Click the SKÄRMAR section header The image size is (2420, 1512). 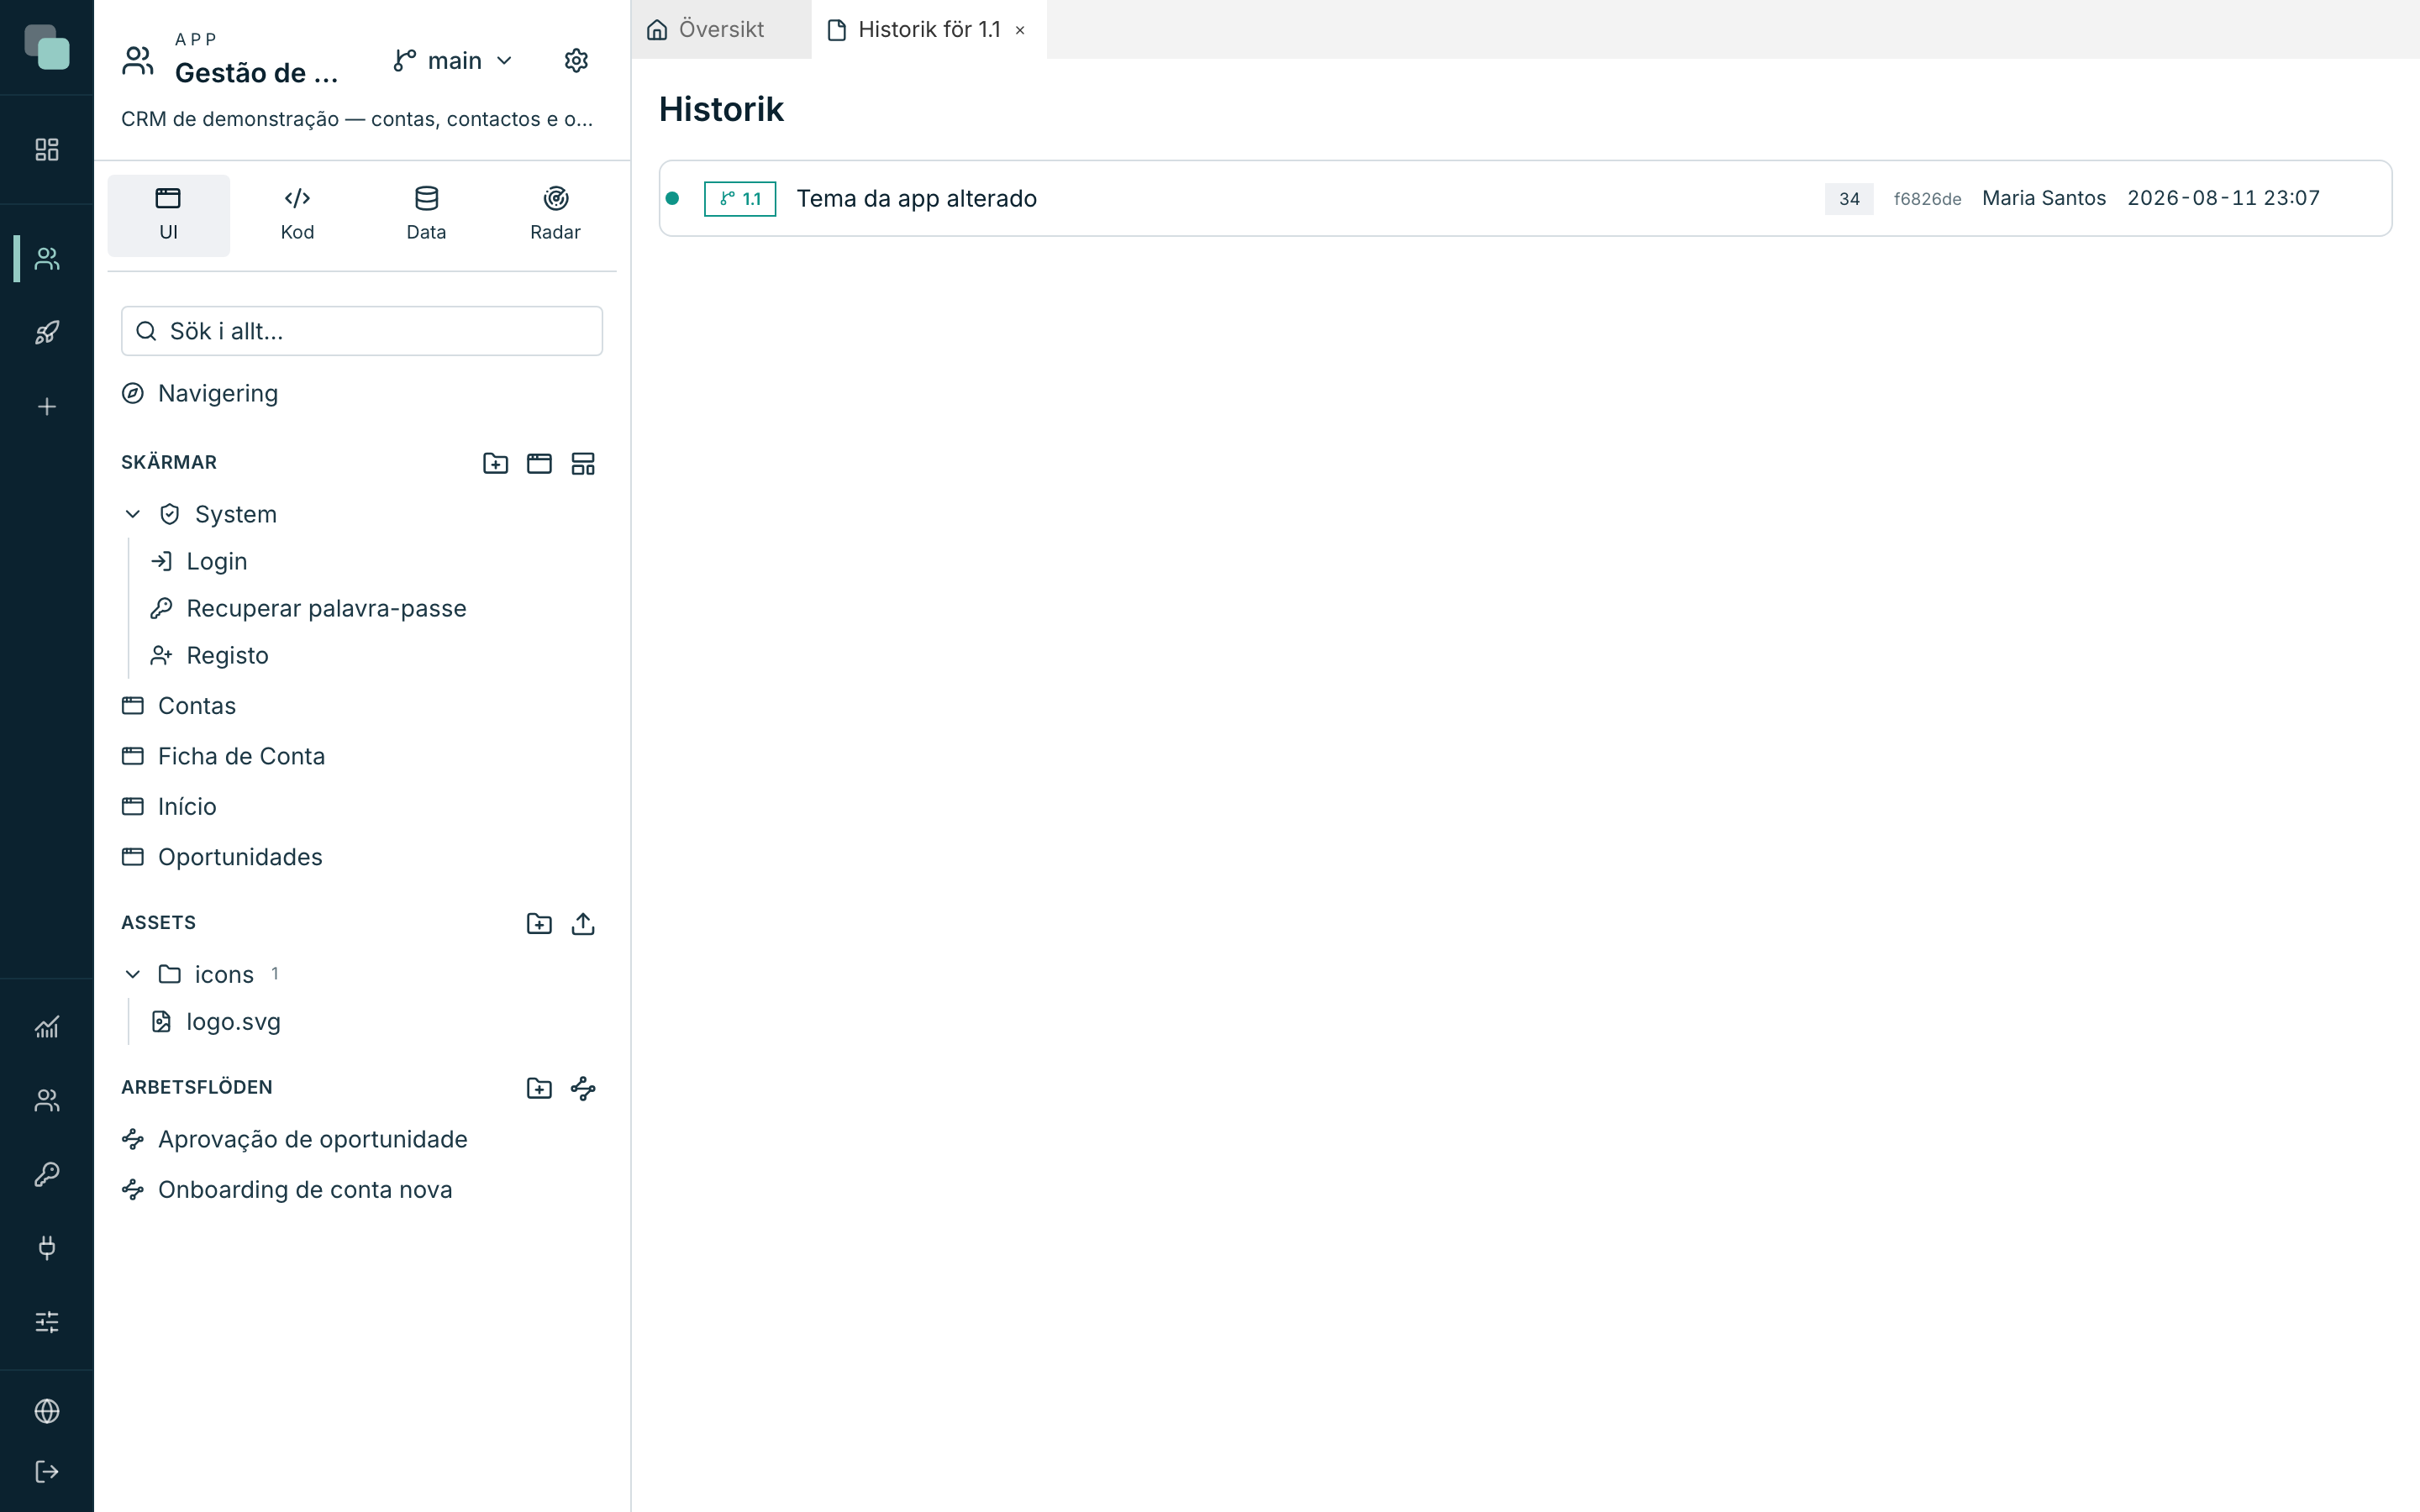pyautogui.click(x=169, y=462)
